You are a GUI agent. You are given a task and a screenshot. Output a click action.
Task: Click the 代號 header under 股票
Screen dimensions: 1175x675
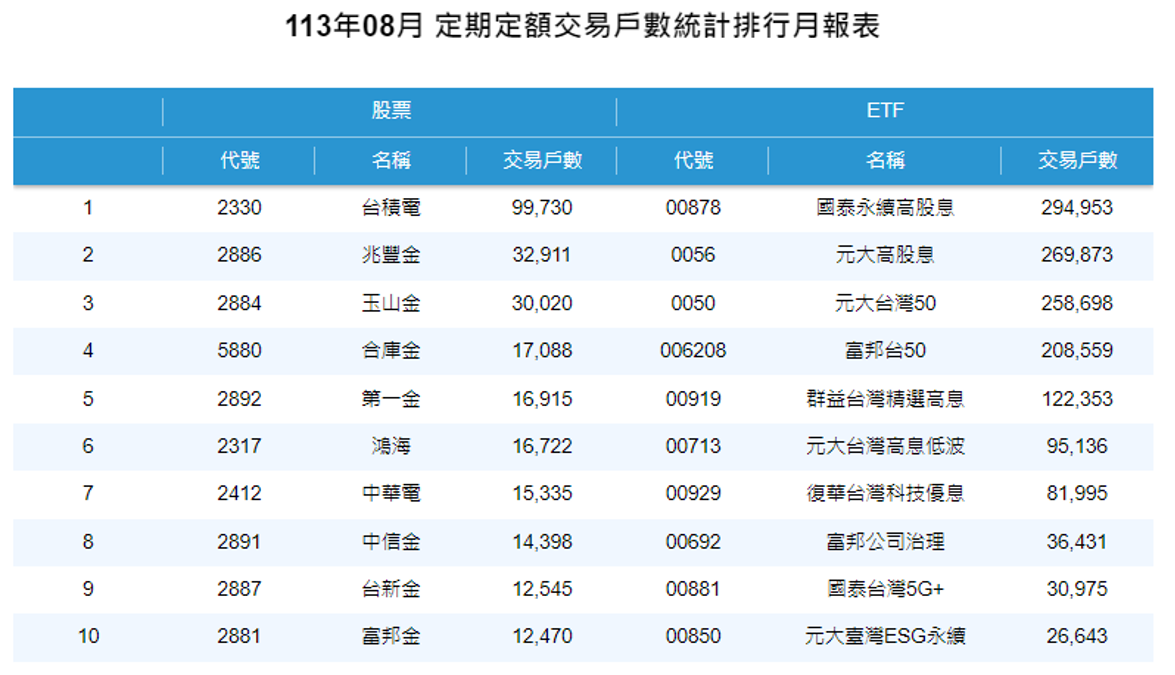click(x=239, y=160)
